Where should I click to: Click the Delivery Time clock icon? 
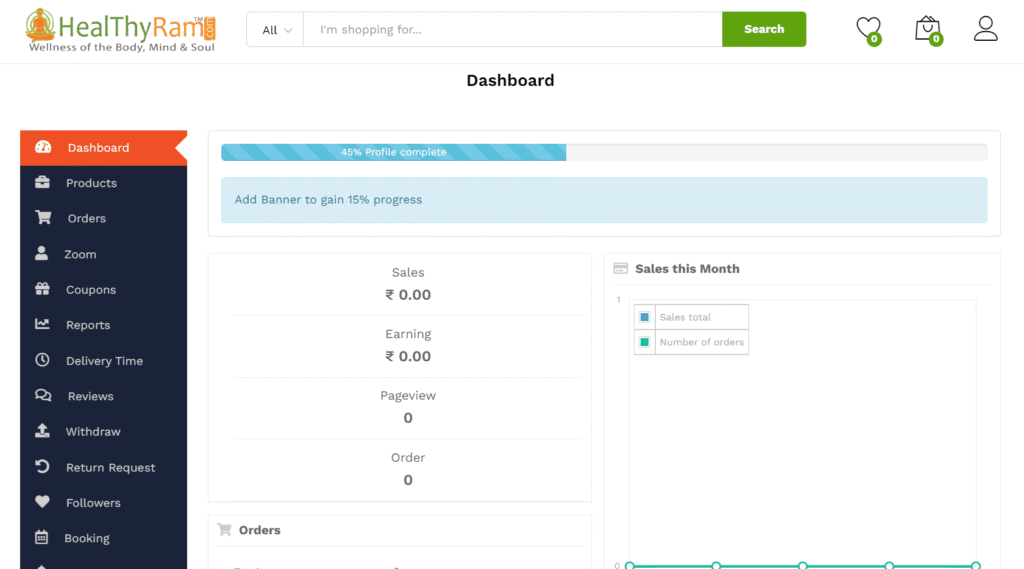point(42,360)
